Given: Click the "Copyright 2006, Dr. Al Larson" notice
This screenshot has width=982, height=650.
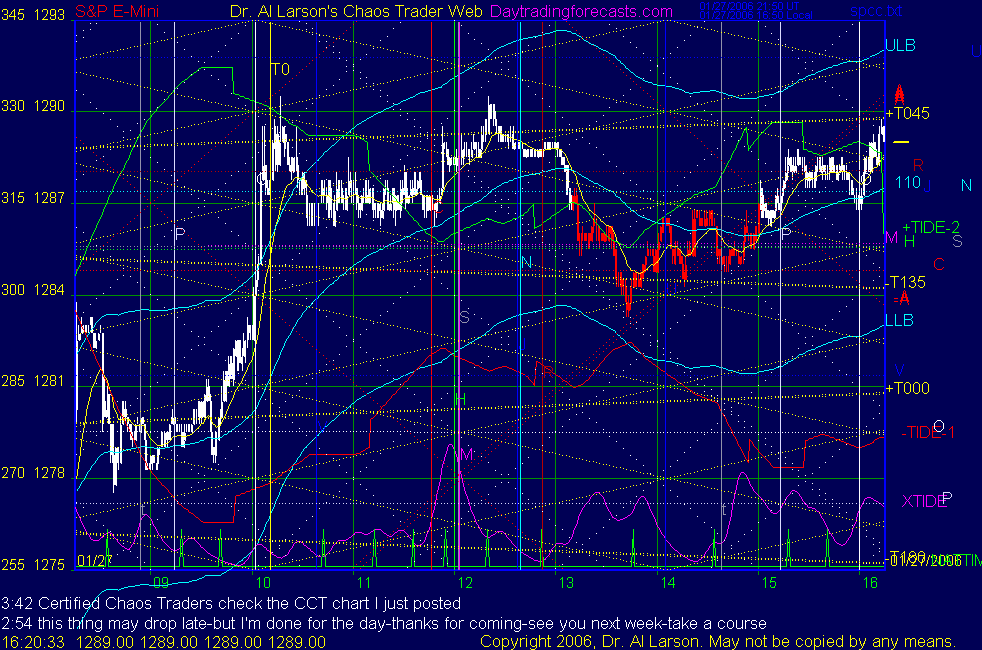Looking at the screenshot, I should coord(718,642).
